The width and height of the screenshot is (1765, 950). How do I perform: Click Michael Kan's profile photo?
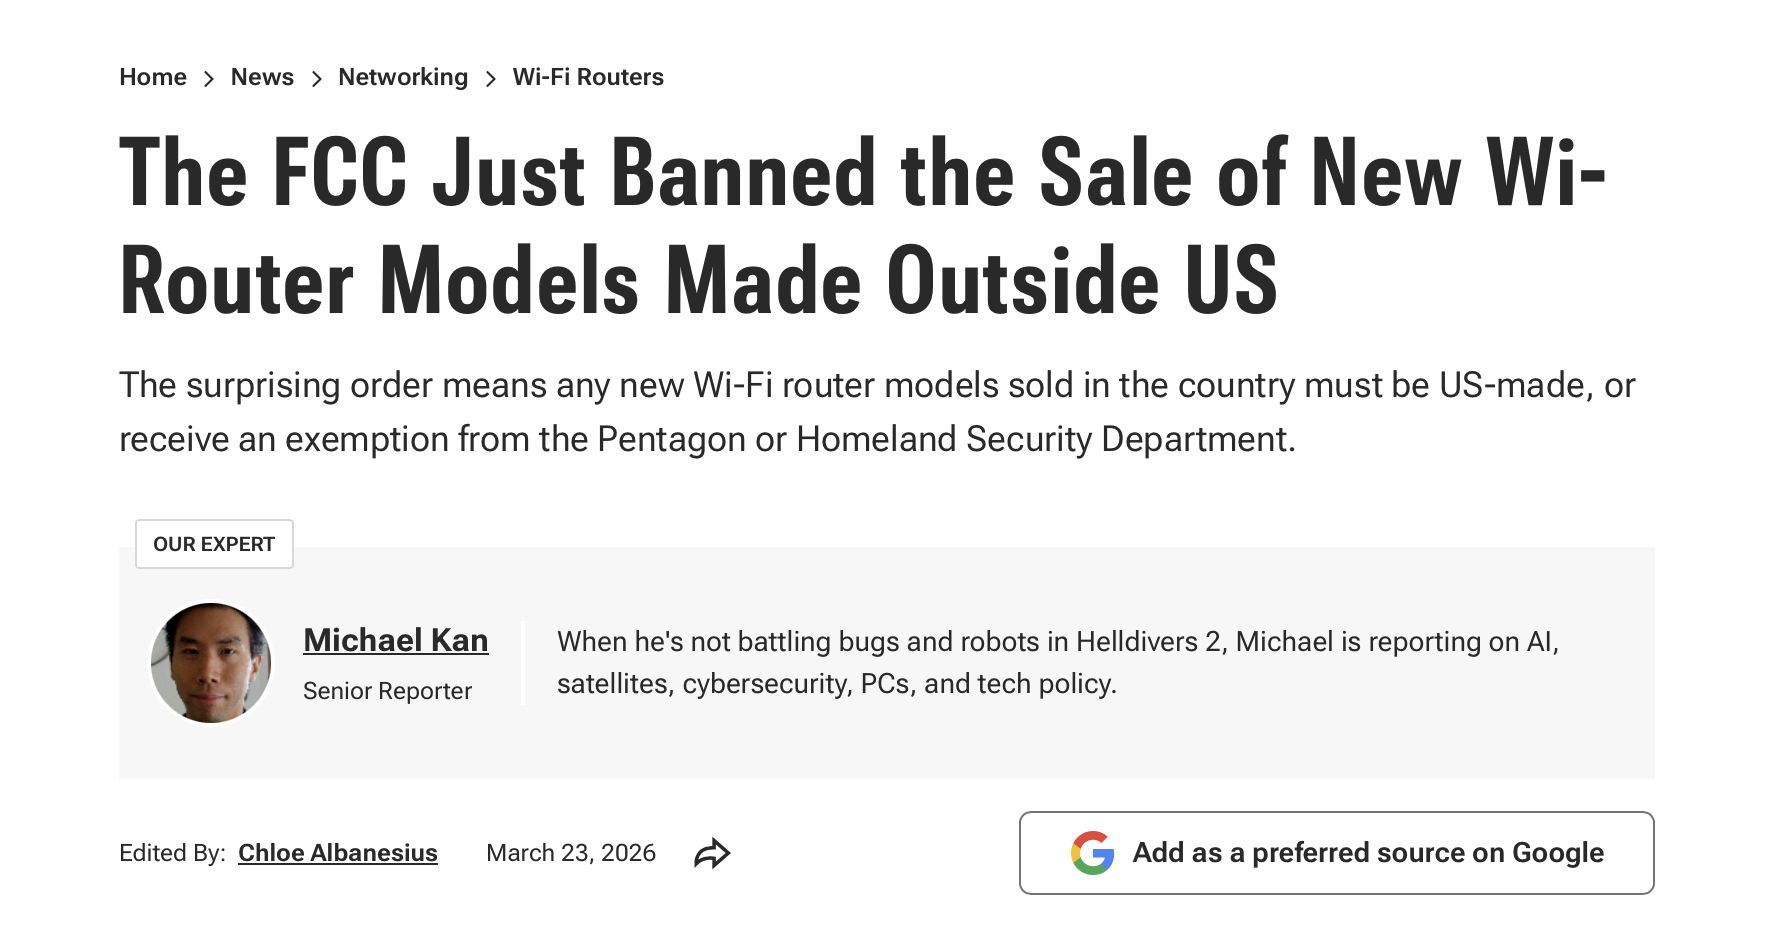(x=210, y=661)
